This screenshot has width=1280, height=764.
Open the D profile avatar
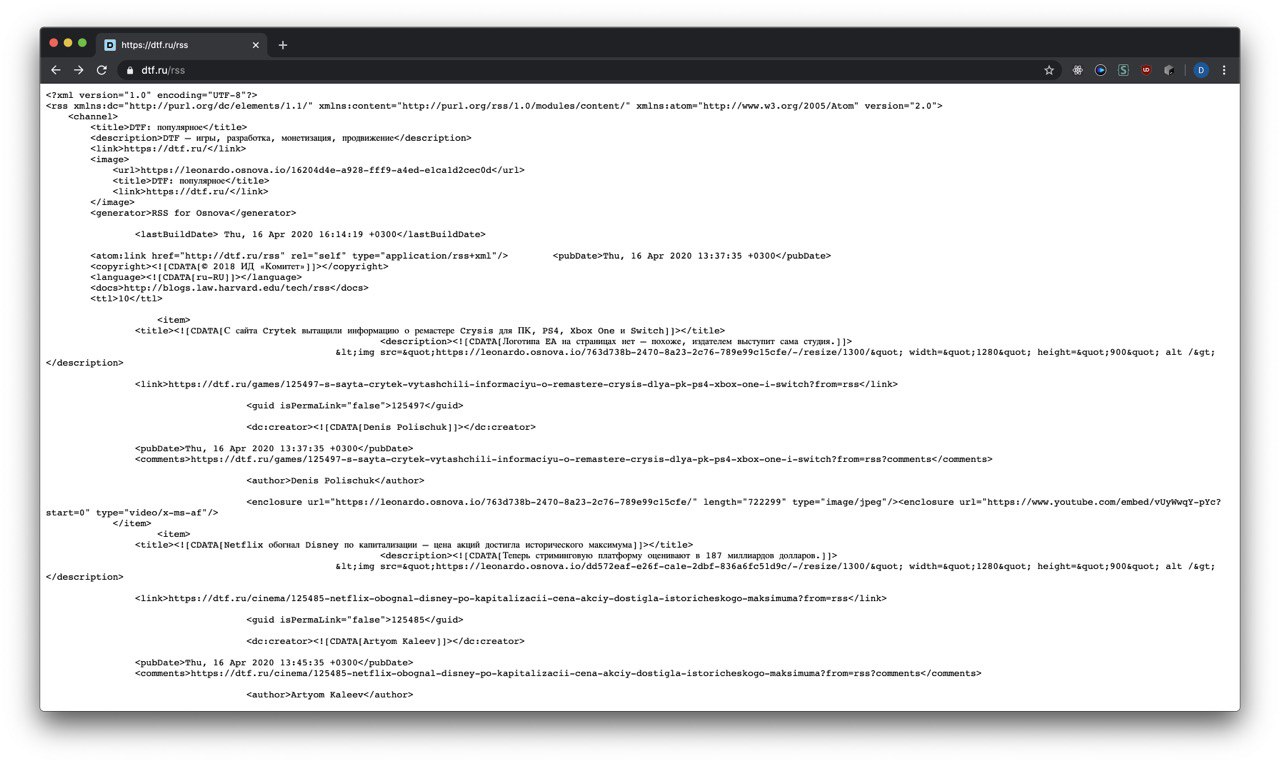click(x=1201, y=70)
